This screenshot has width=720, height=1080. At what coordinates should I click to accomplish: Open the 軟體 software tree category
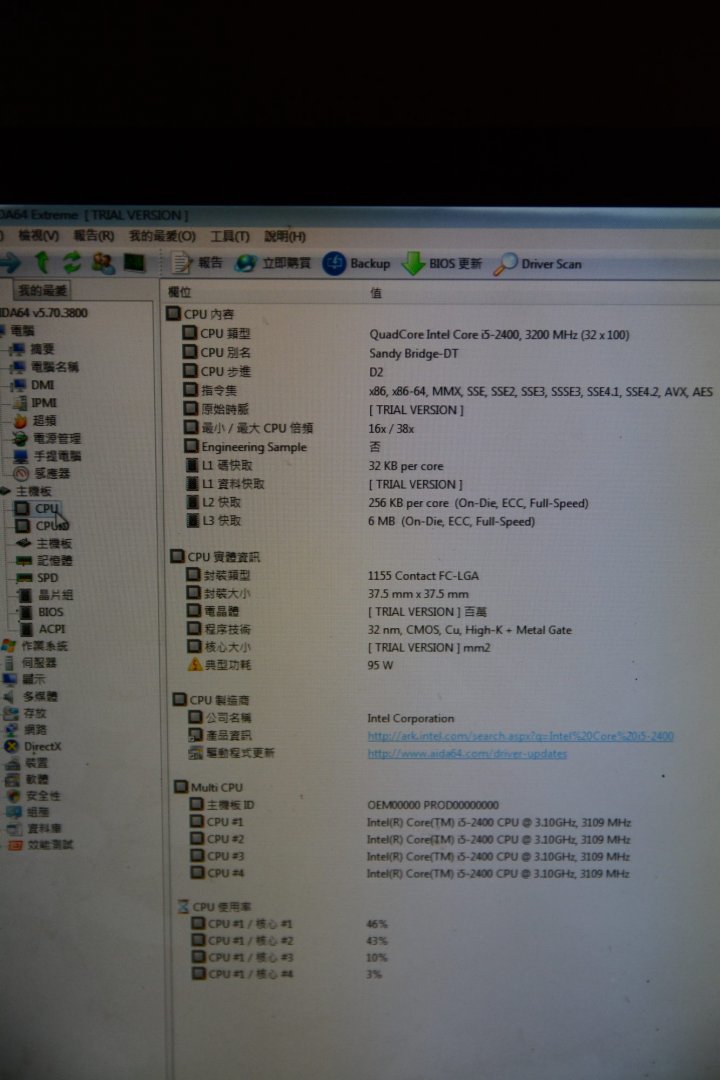[28, 779]
